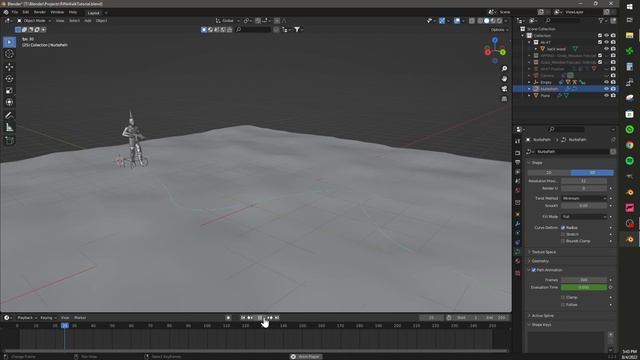Select the Add Cube tool
Image resolution: width=640 pixels, height=360 pixels.
[x=9, y=140]
